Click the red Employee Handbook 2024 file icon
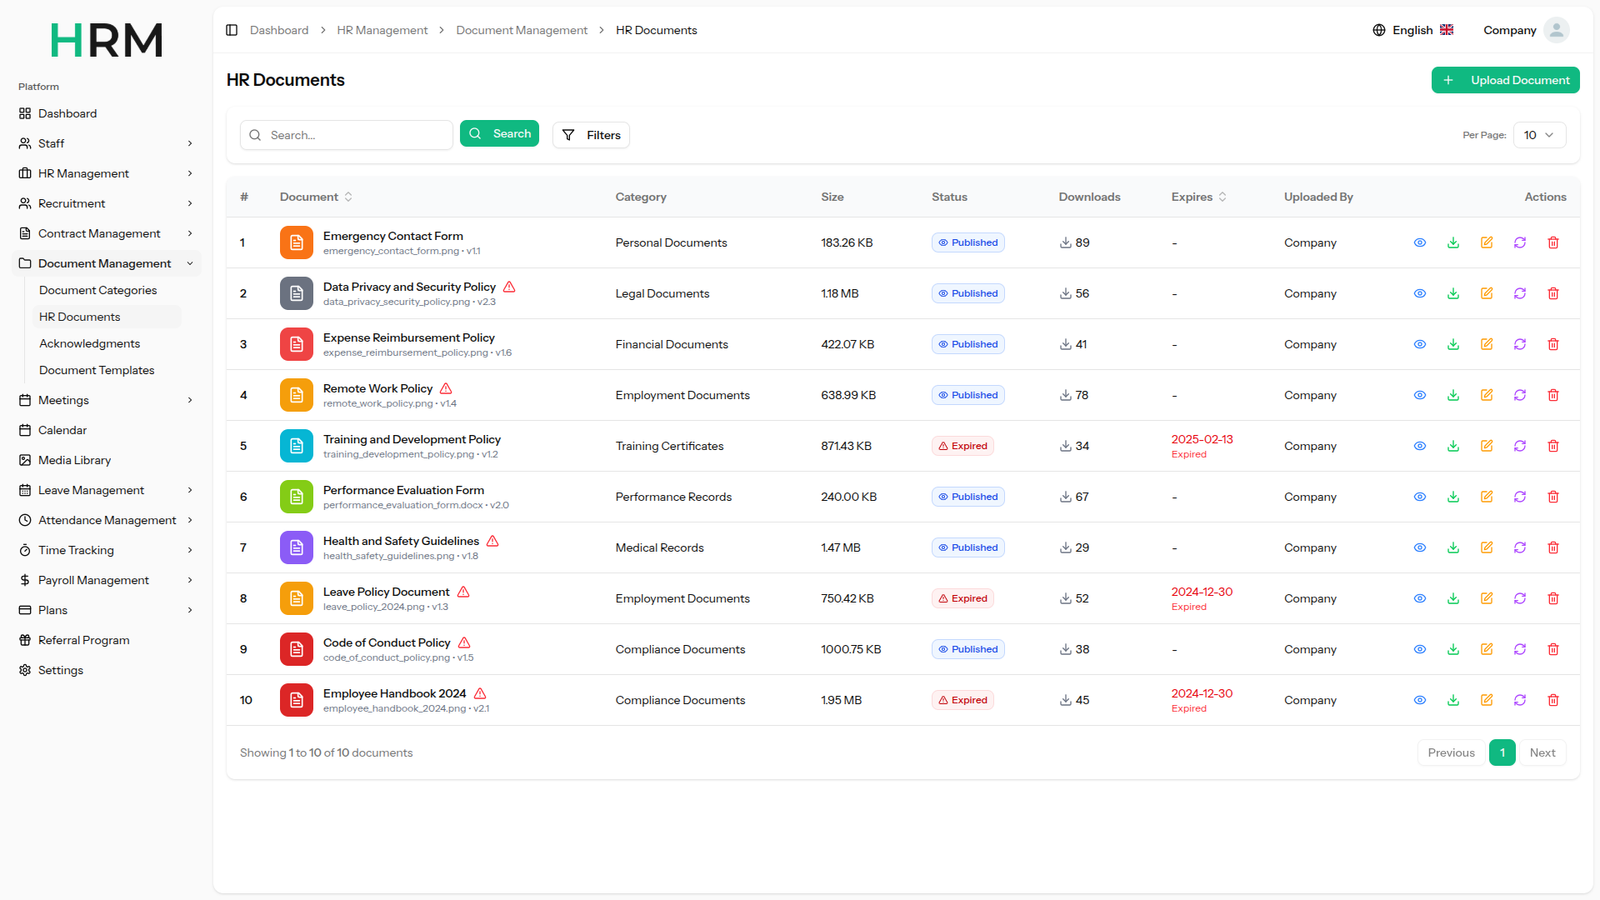Screen dimensions: 1600x900 click(296, 700)
